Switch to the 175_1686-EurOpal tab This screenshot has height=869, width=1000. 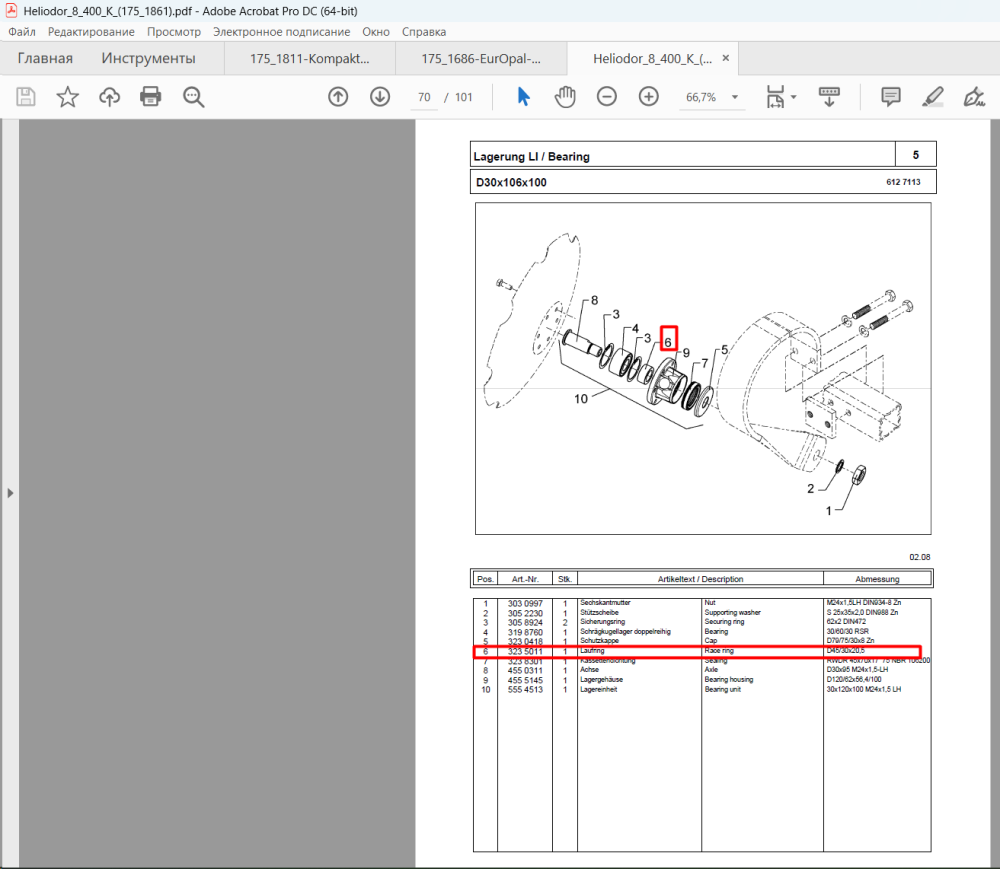tap(481, 59)
